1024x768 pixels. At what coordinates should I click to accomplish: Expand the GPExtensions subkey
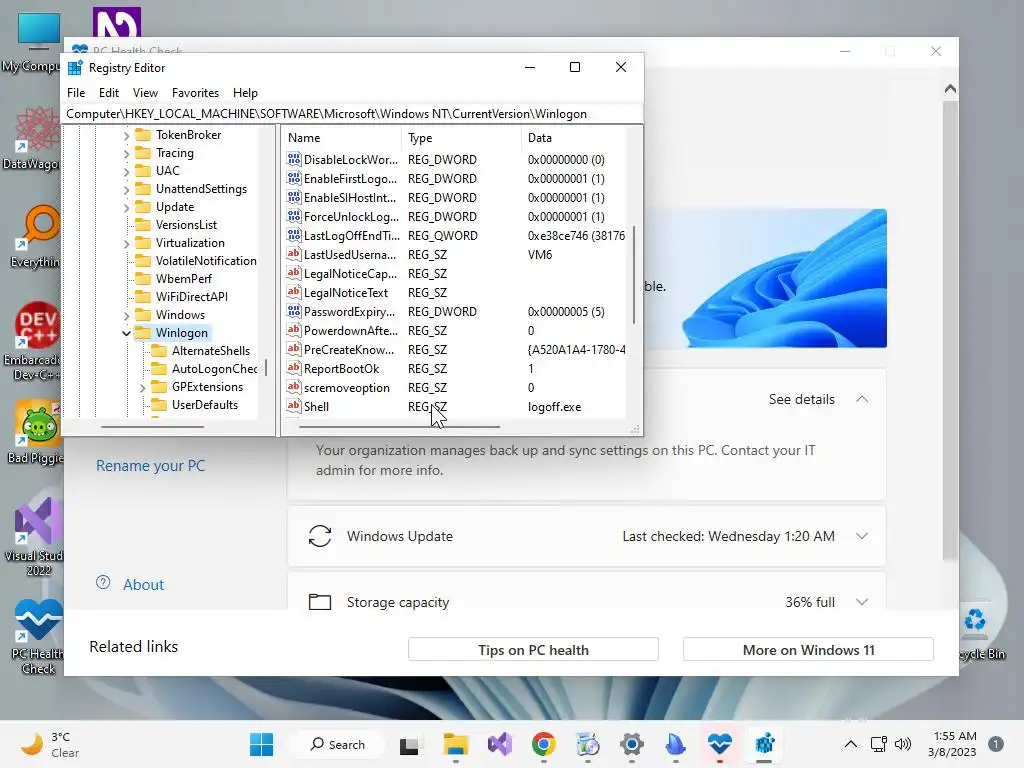click(142, 387)
